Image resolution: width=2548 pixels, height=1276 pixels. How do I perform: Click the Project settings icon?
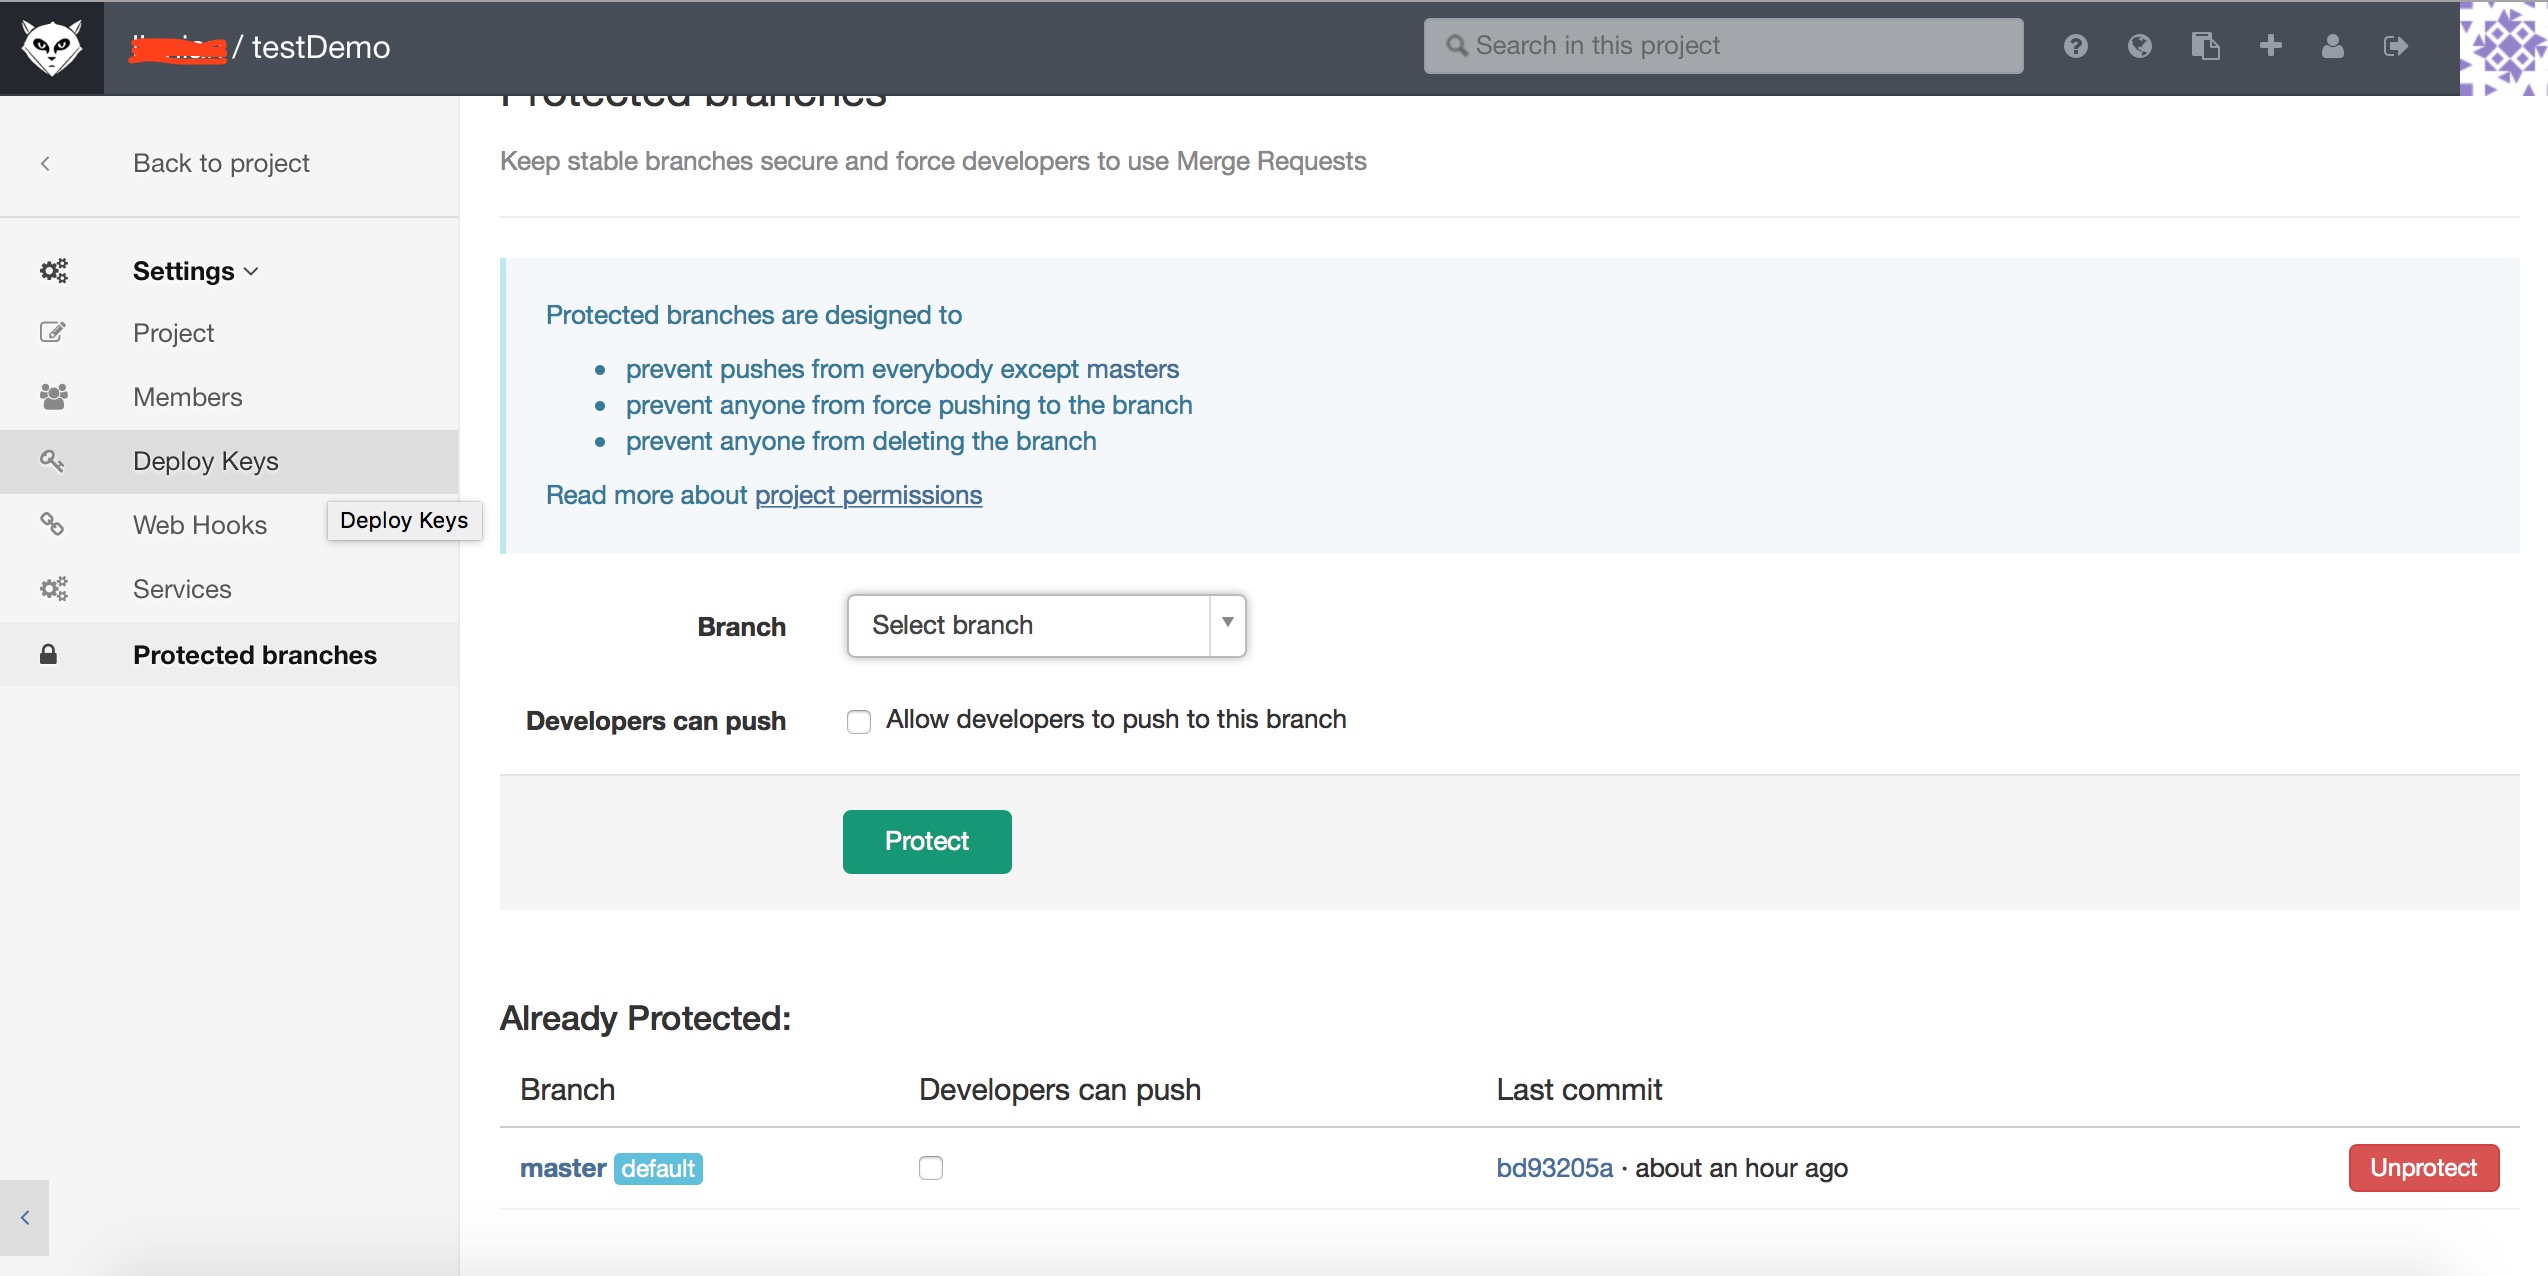pos(55,332)
